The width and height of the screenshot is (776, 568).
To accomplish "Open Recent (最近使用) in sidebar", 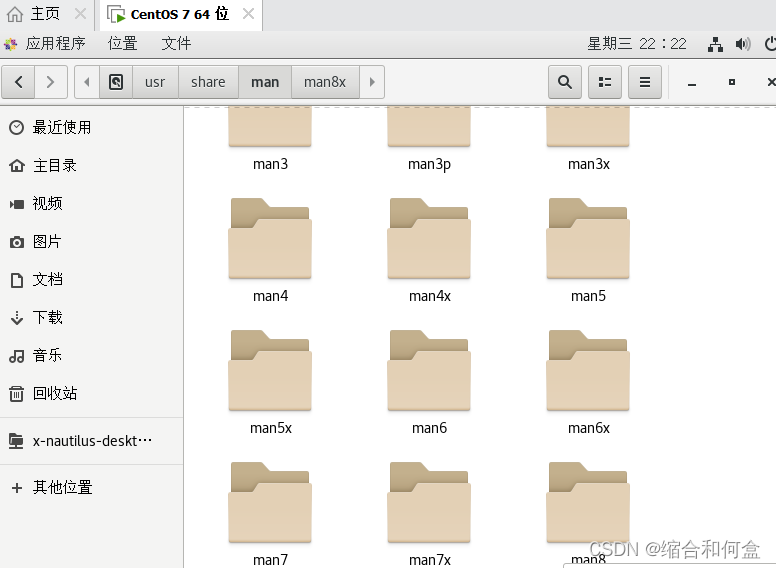I will click(92, 128).
